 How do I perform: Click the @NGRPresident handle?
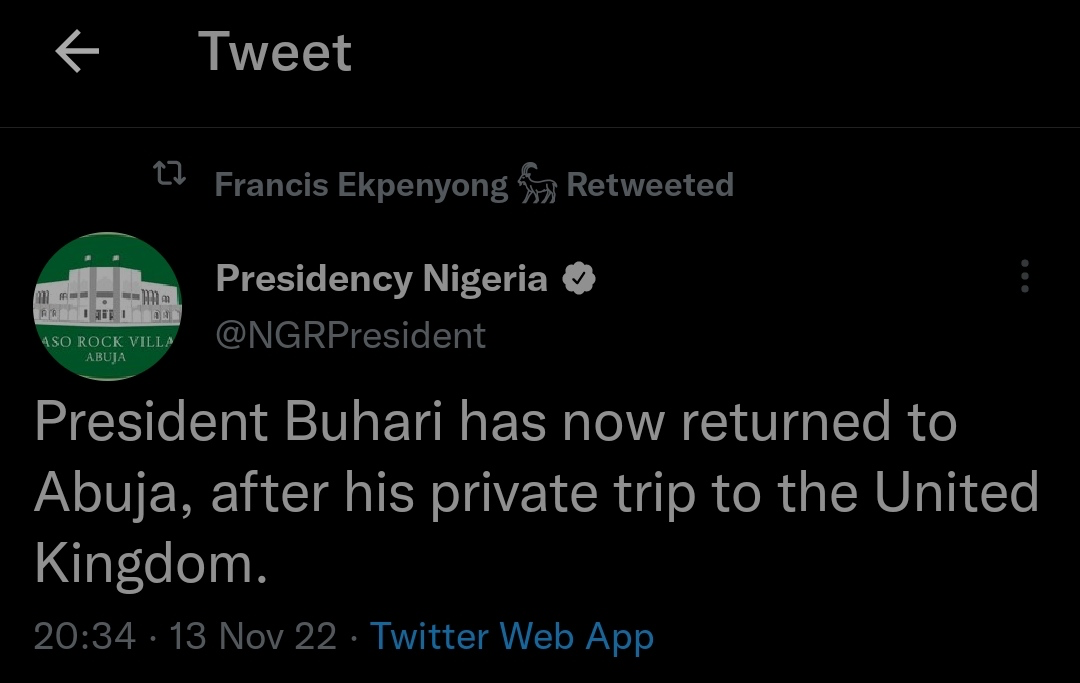(x=350, y=335)
